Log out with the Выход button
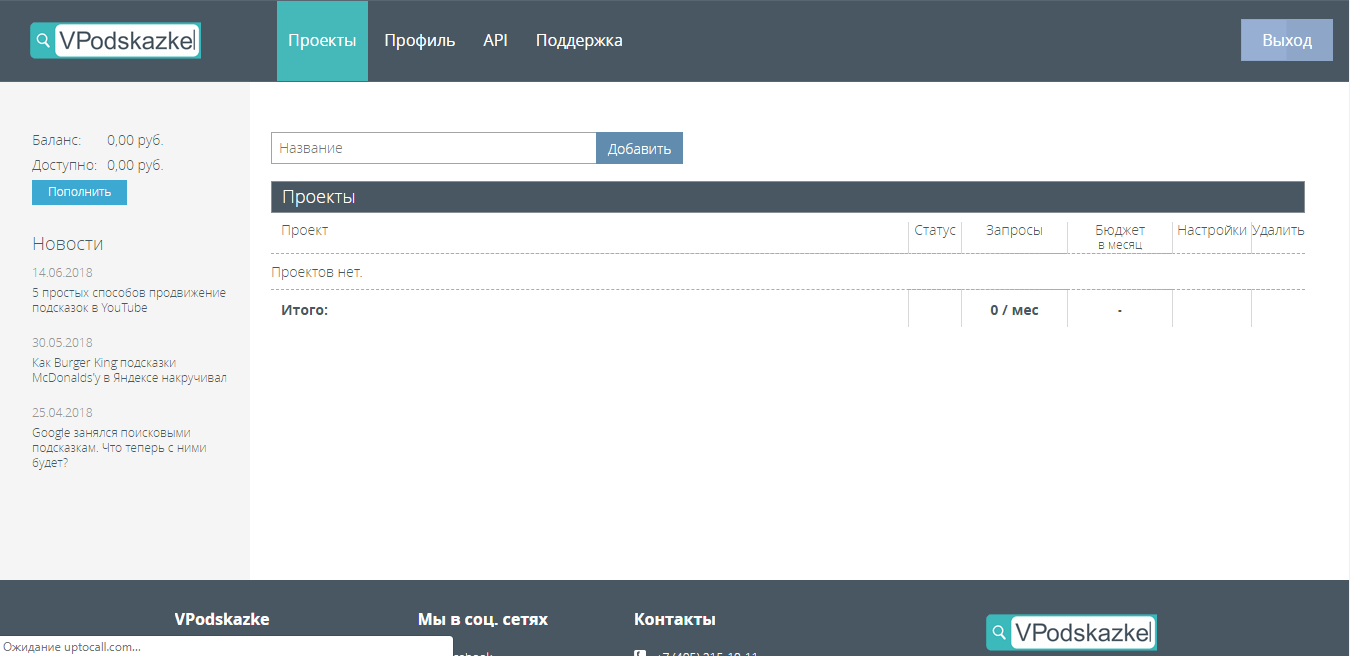Image resolution: width=1350 pixels, height=656 pixels. [1286, 41]
